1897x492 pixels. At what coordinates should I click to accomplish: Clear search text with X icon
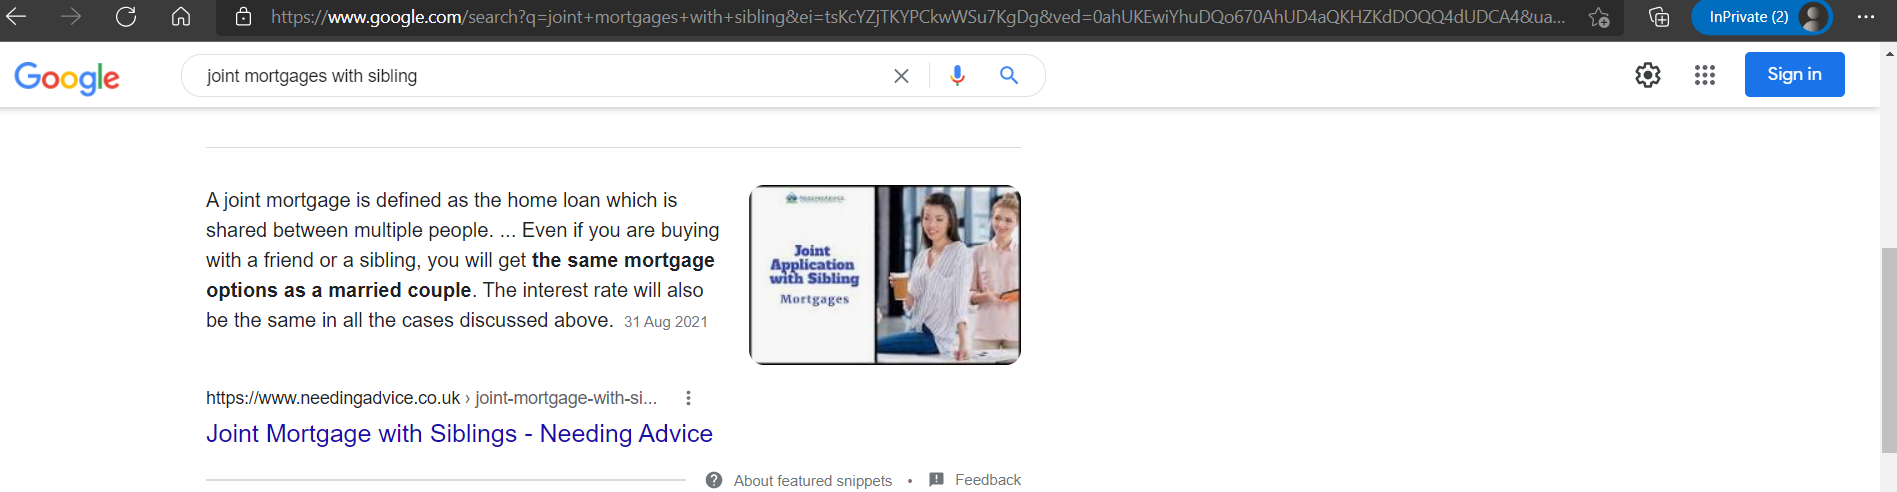tap(901, 76)
